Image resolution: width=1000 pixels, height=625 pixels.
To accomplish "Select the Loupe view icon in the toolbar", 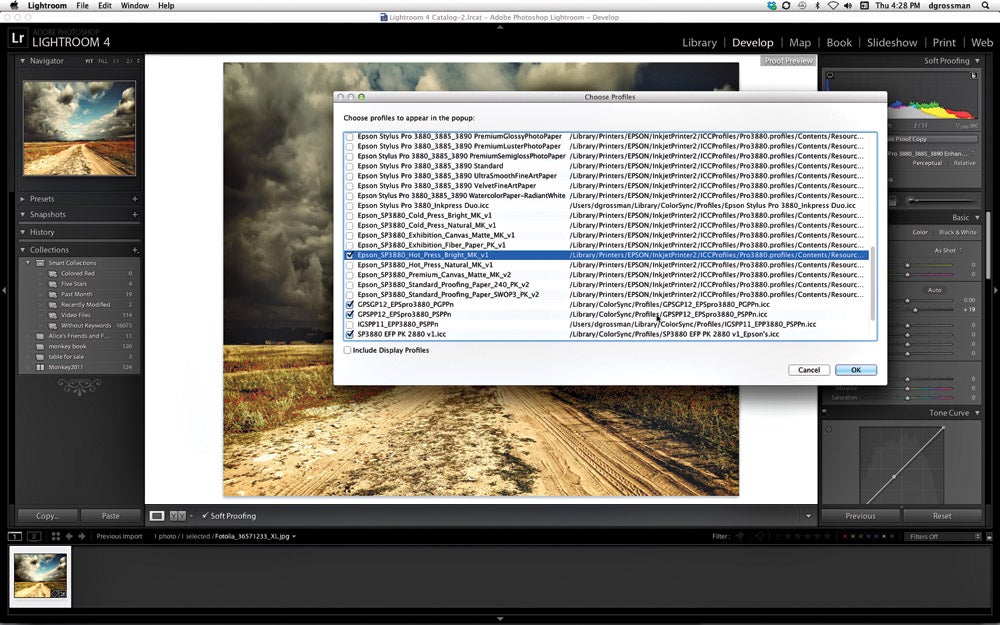I will click(157, 516).
